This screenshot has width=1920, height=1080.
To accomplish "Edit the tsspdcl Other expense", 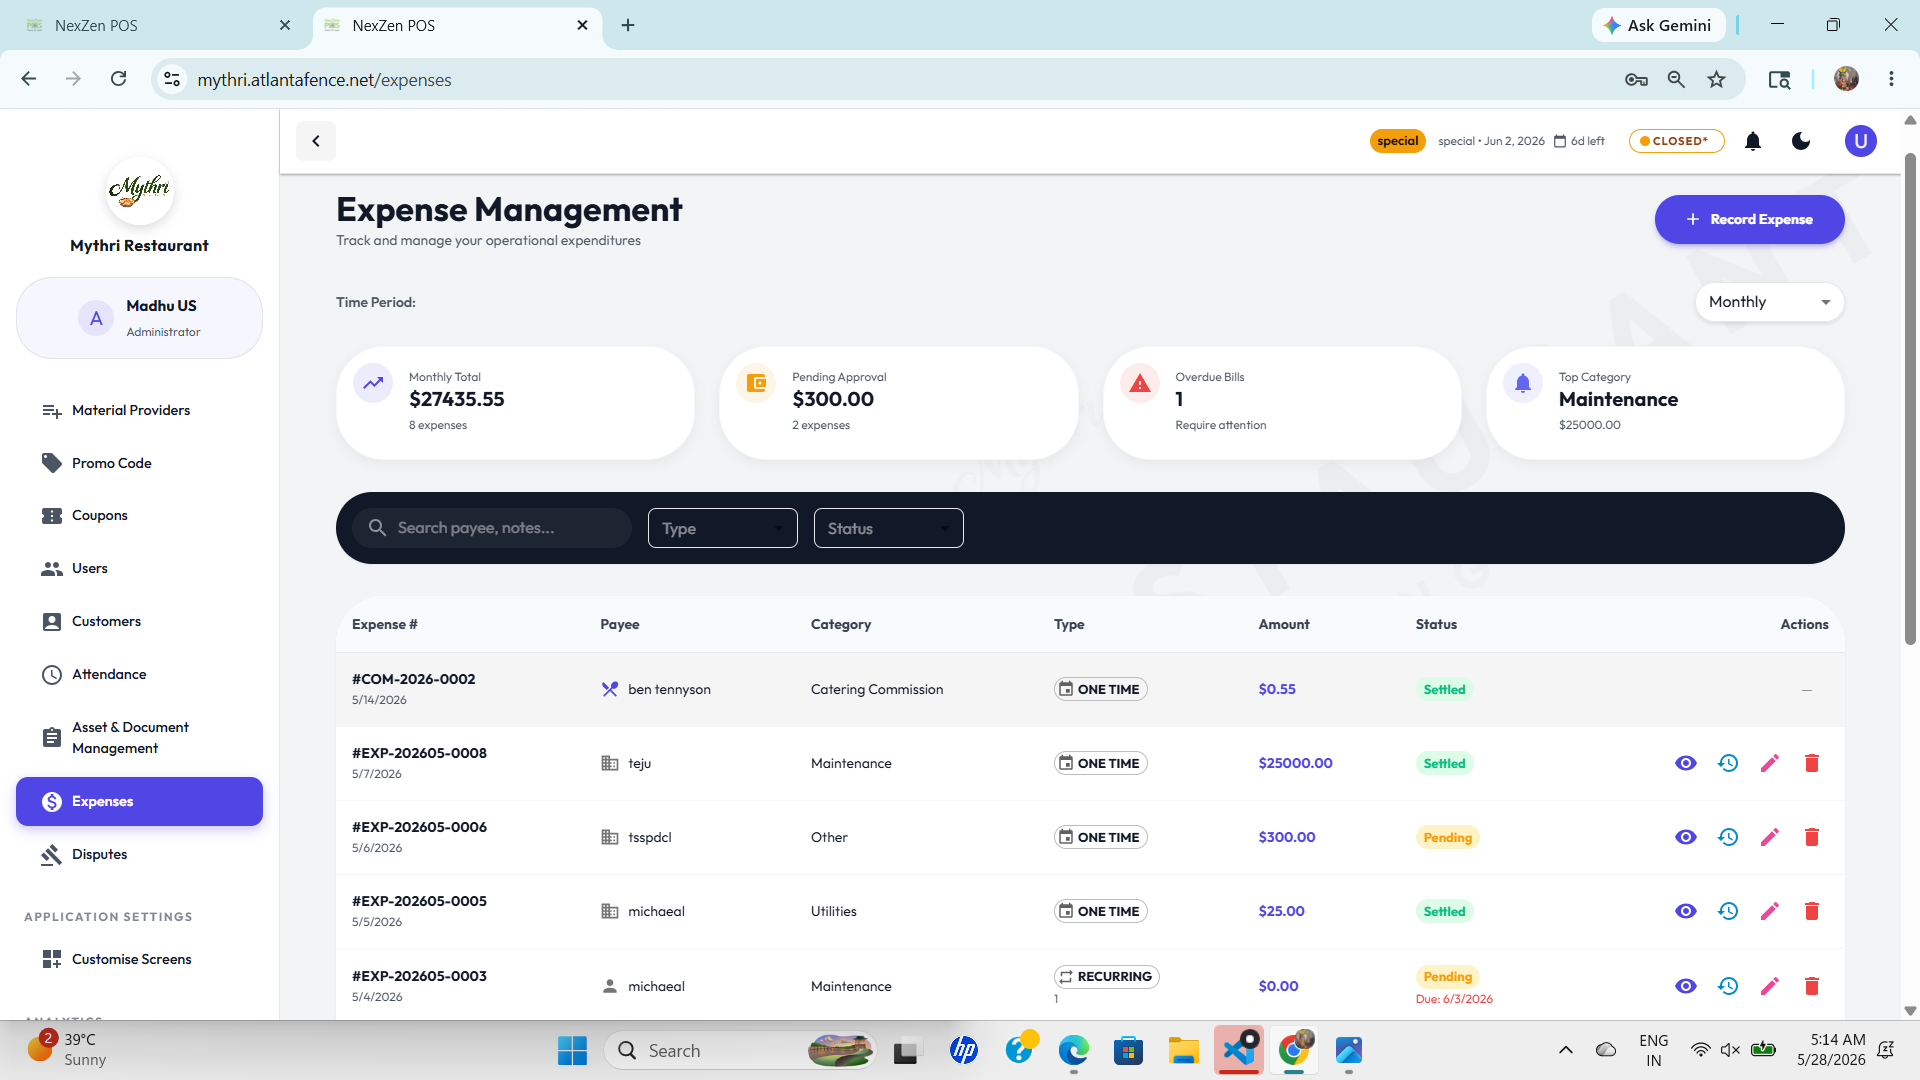I will [x=1770, y=837].
